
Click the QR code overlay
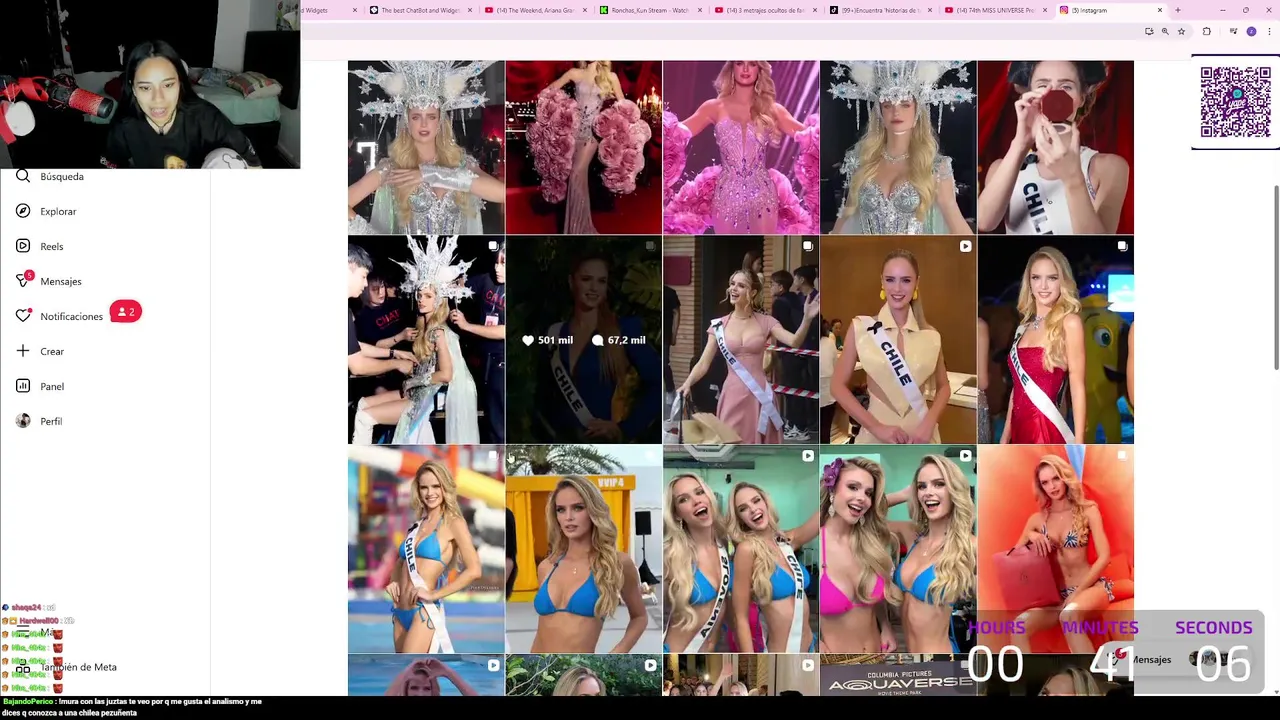pos(1235,102)
